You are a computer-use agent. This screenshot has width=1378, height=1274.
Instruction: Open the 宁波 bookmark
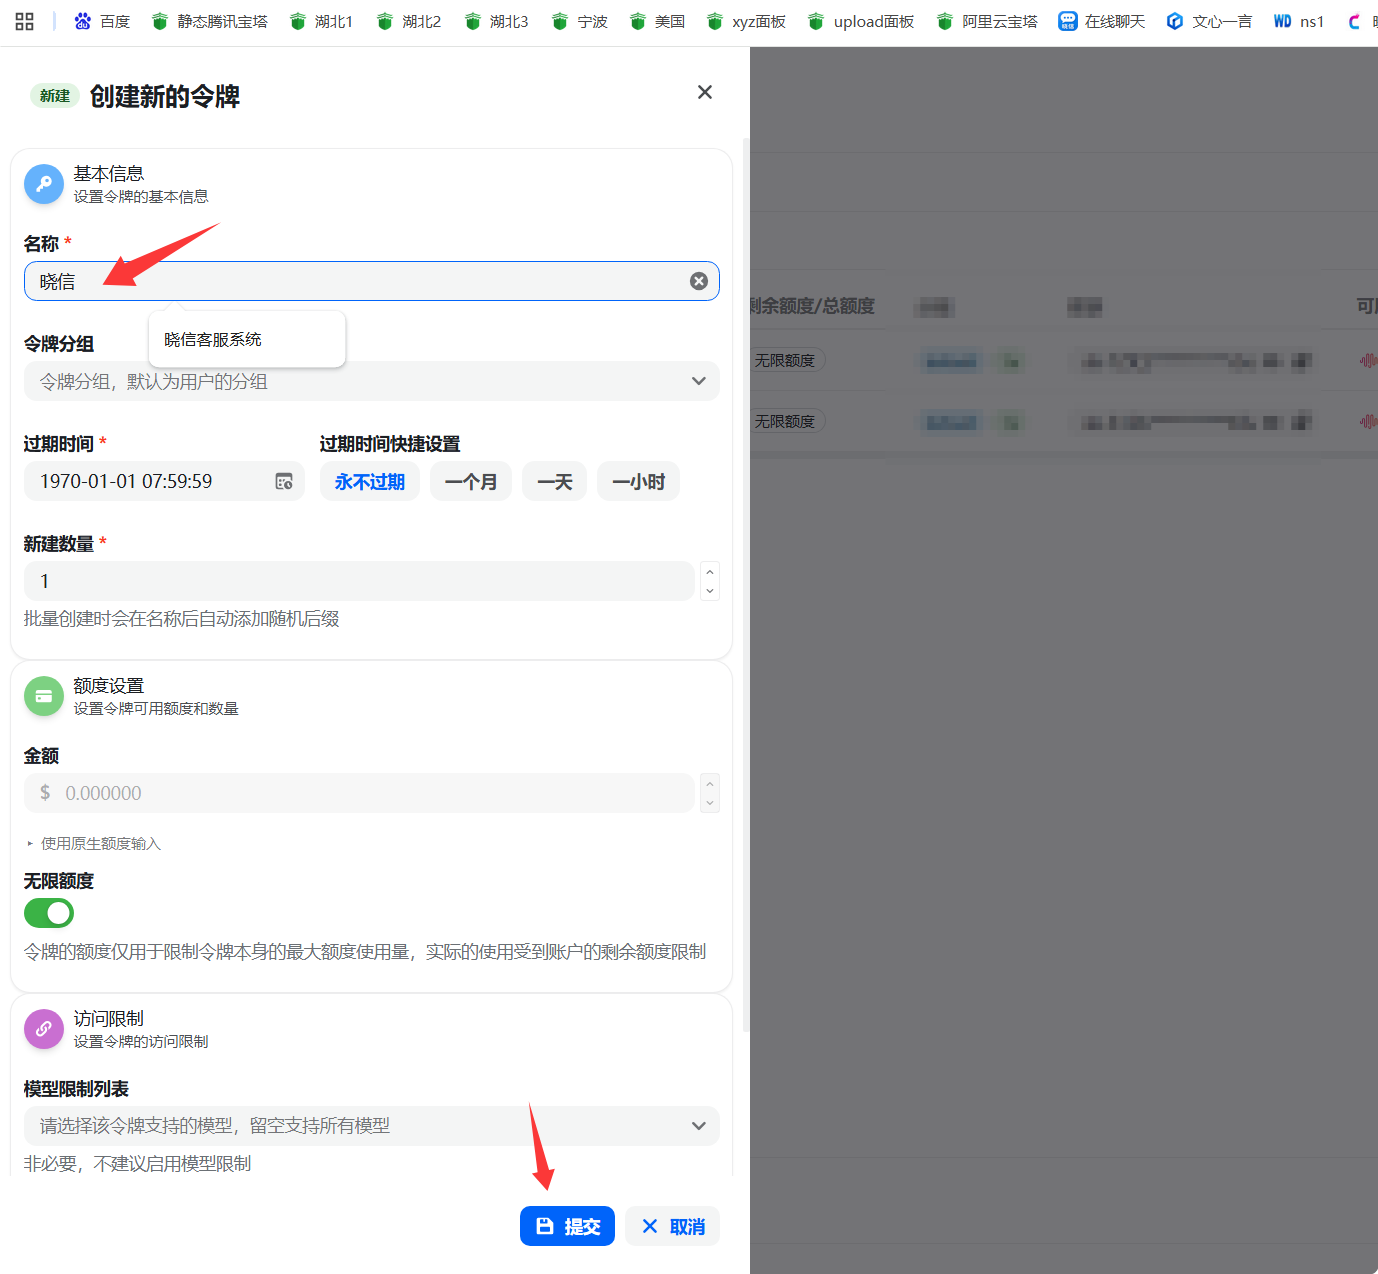(x=580, y=21)
